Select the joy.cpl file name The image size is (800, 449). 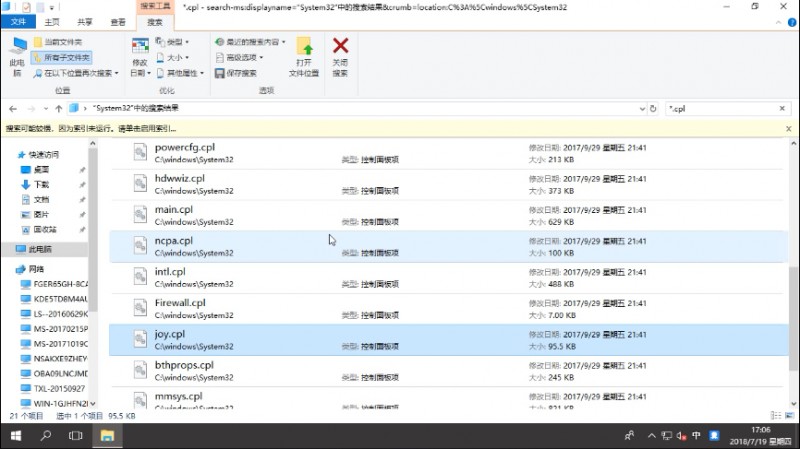click(170, 334)
